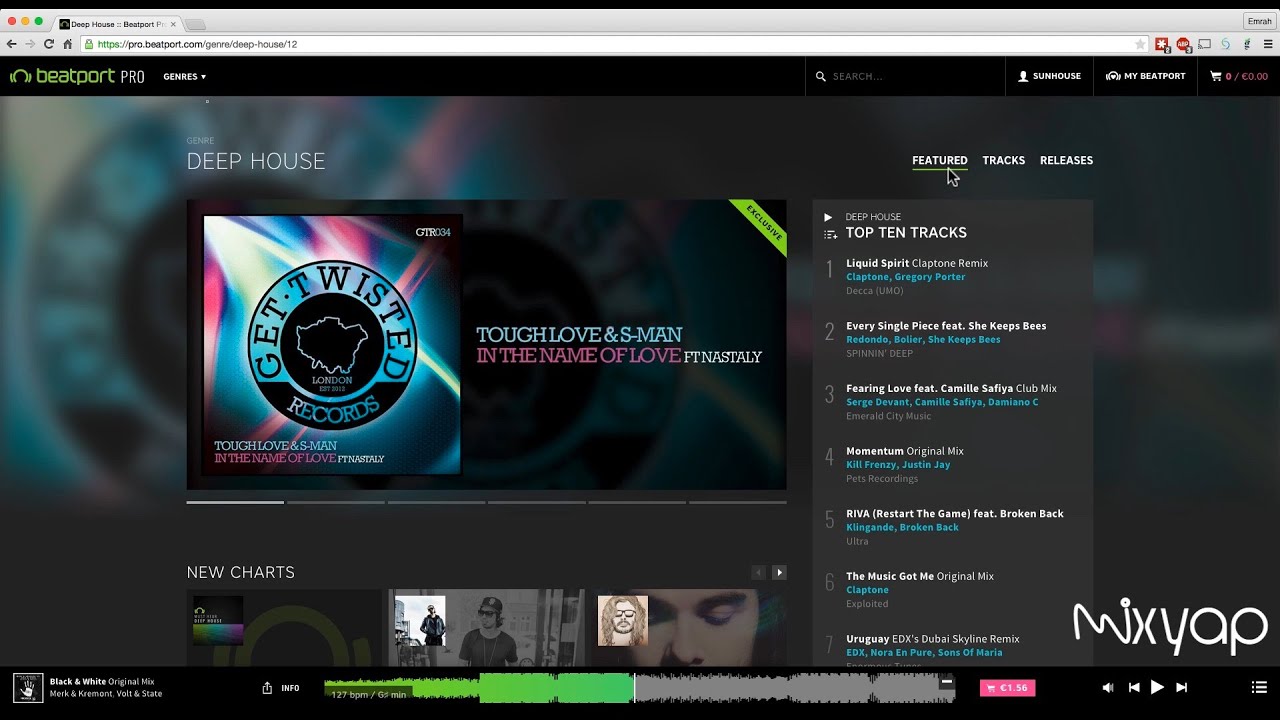1280x720 pixels.
Task: Open the Sunhouse account menu
Action: pos(1049,76)
